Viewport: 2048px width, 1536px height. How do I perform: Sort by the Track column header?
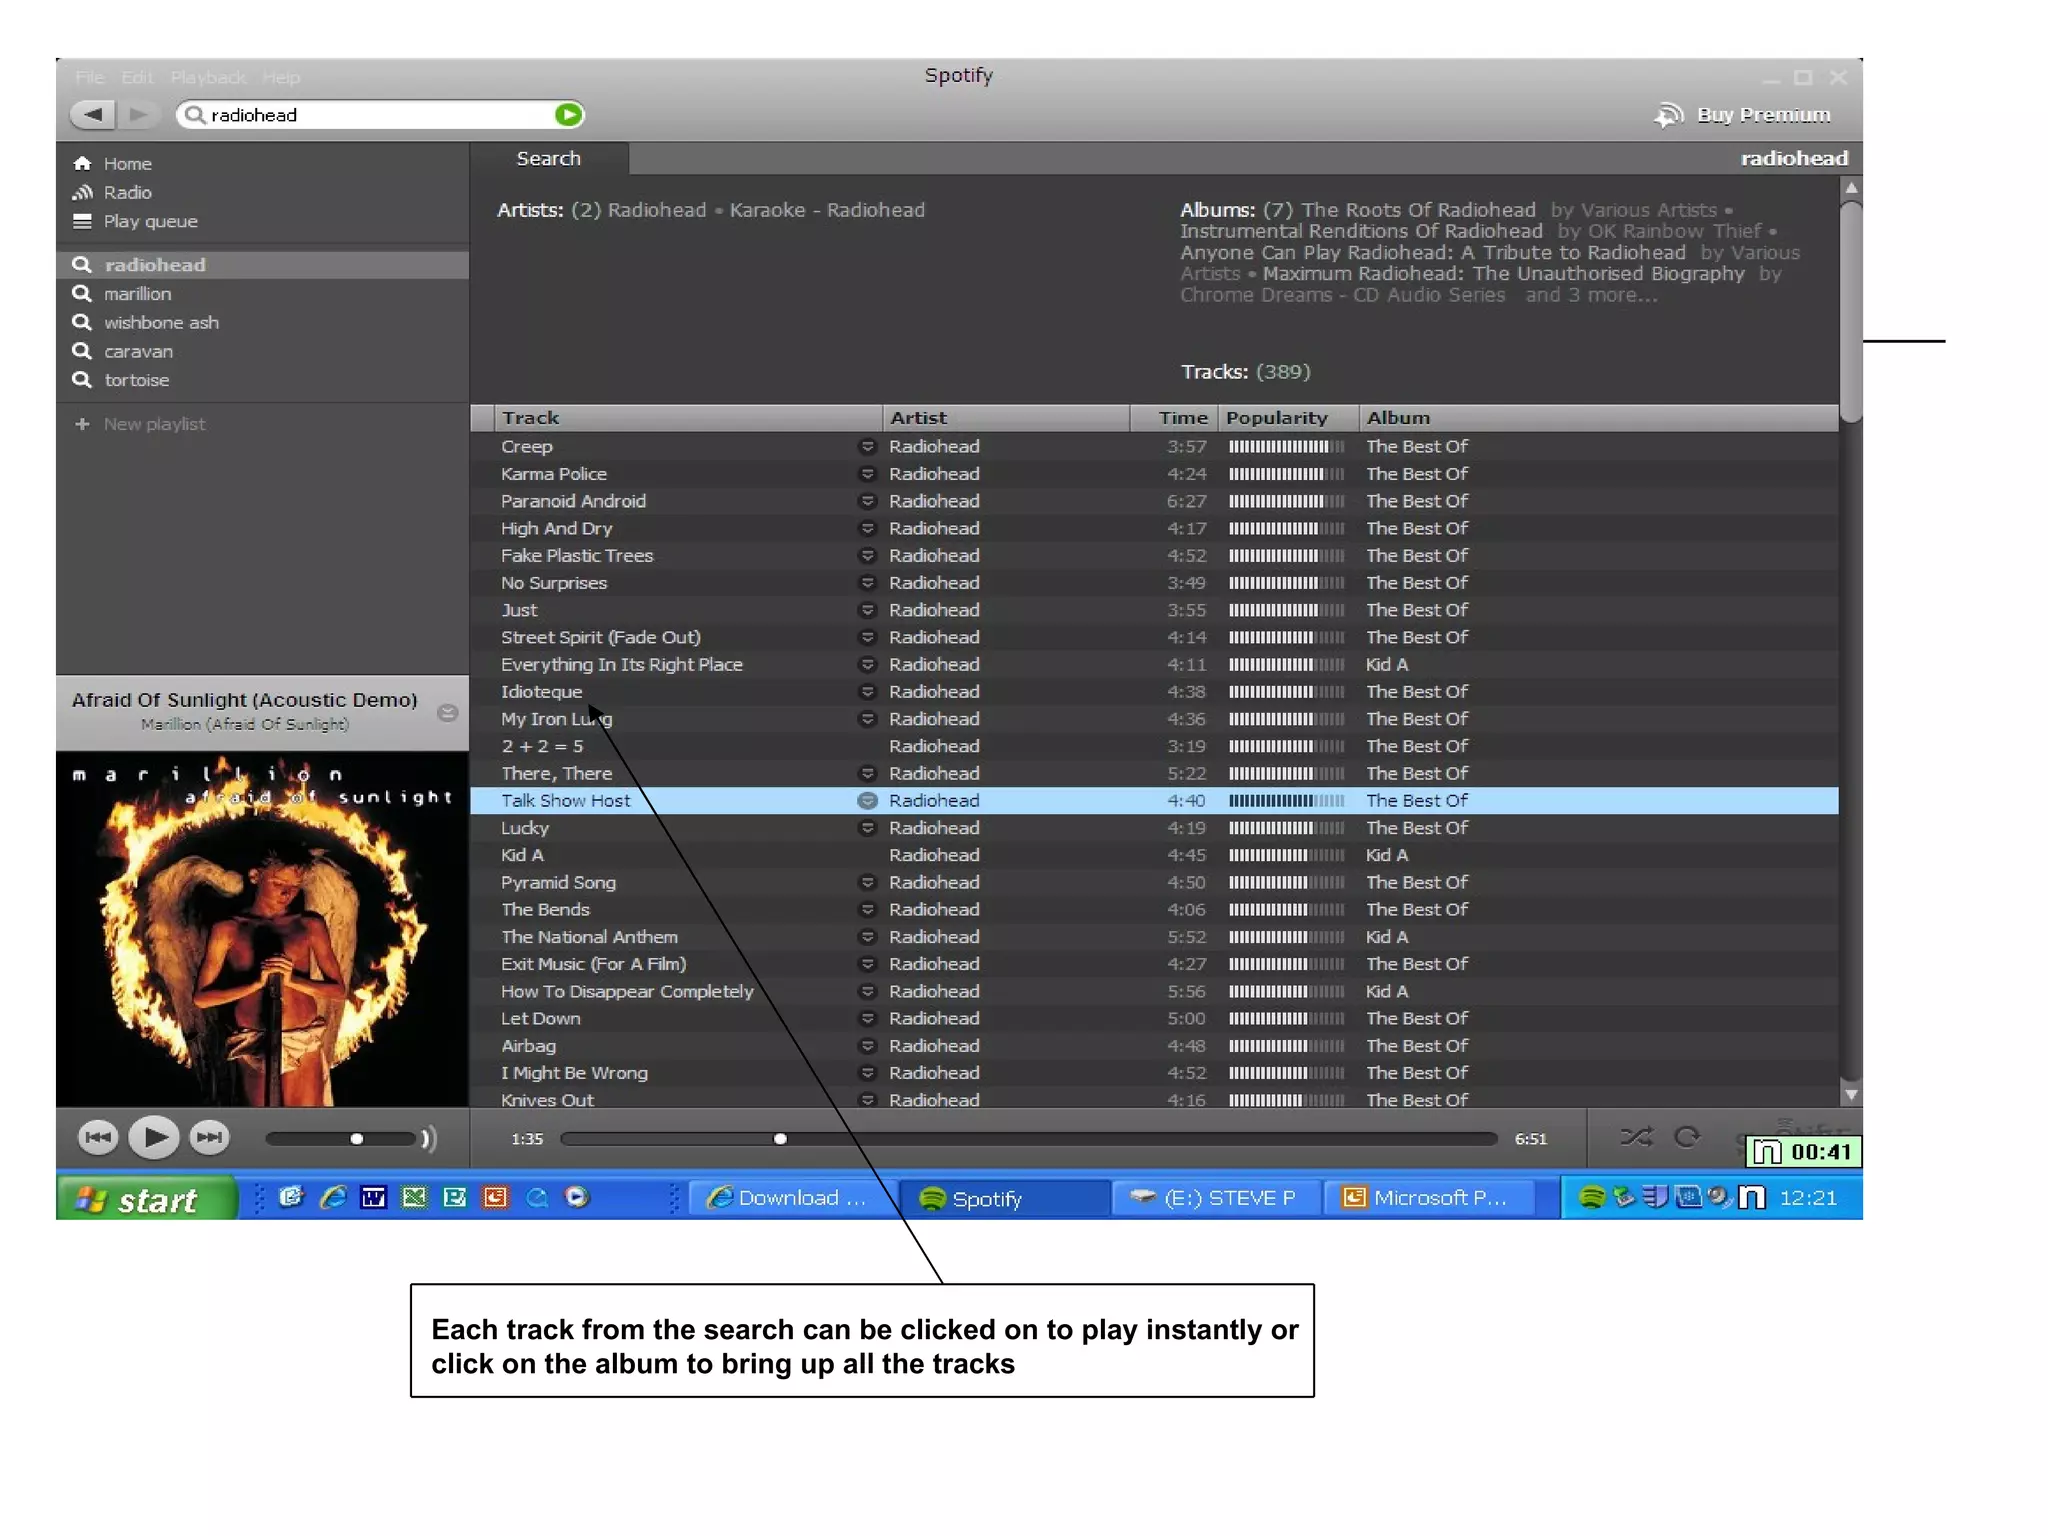coord(688,418)
